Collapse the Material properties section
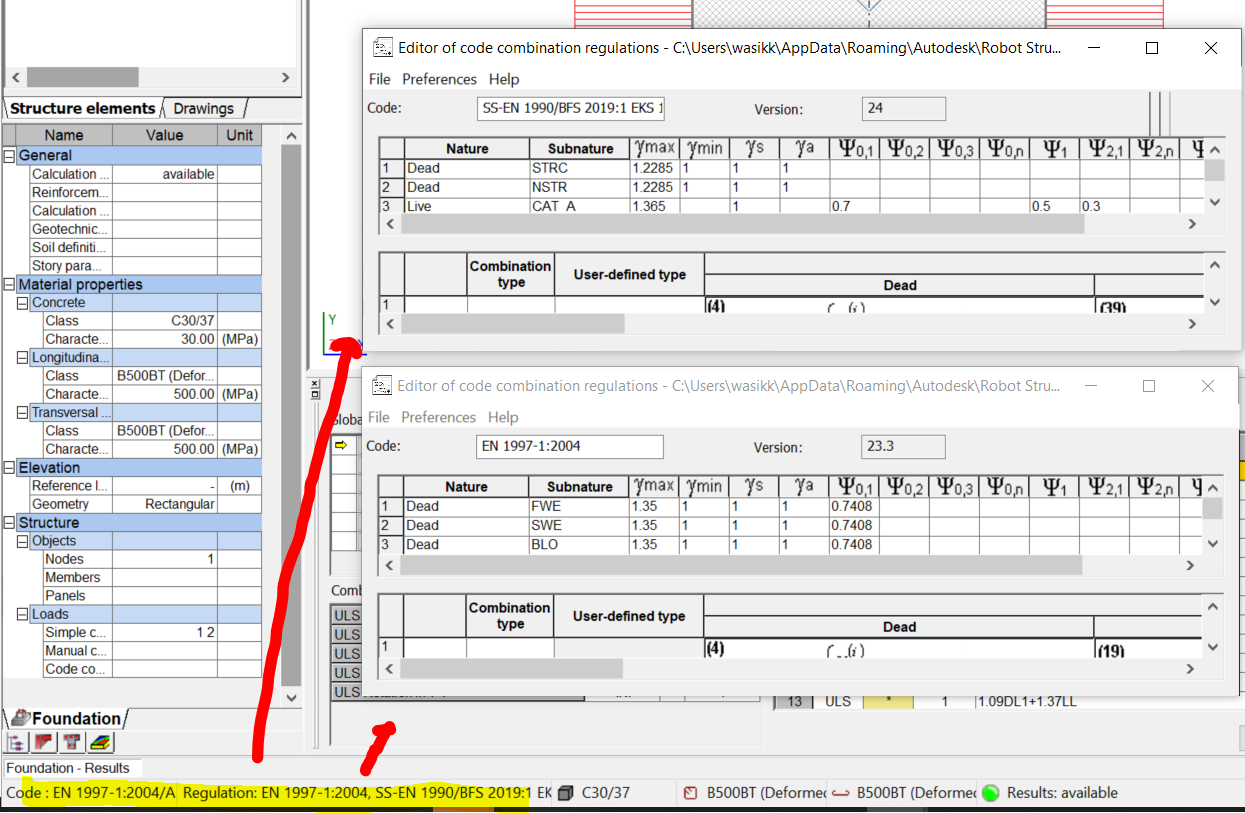 pyautogui.click(x=9, y=283)
